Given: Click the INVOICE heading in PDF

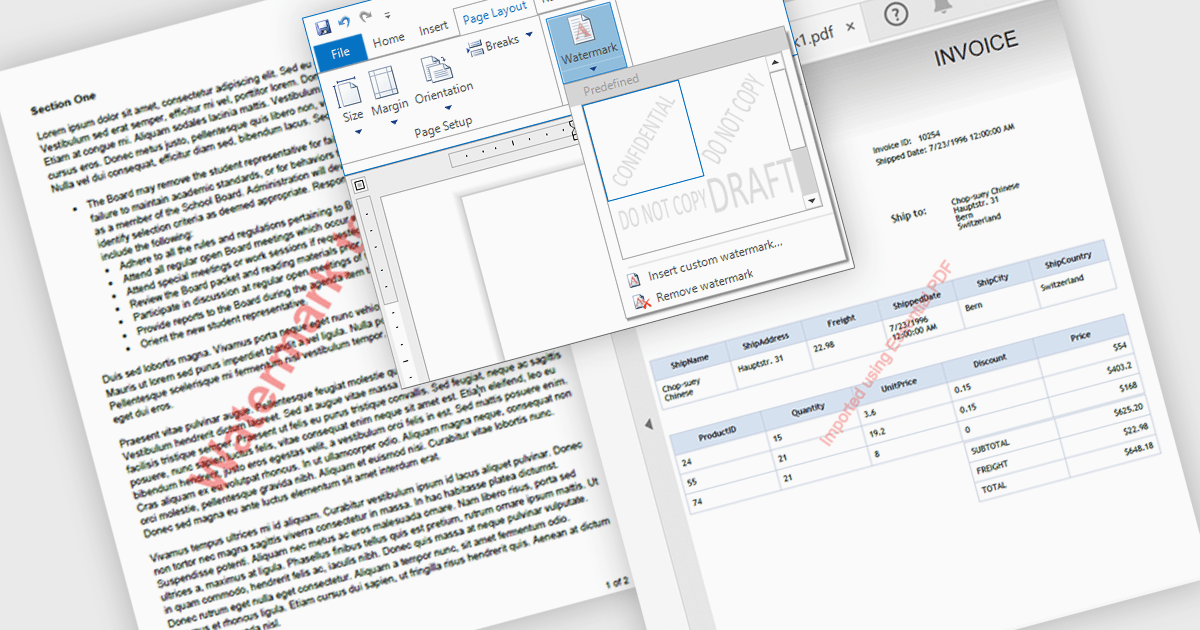Looking at the screenshot, I should coord(976,48).
